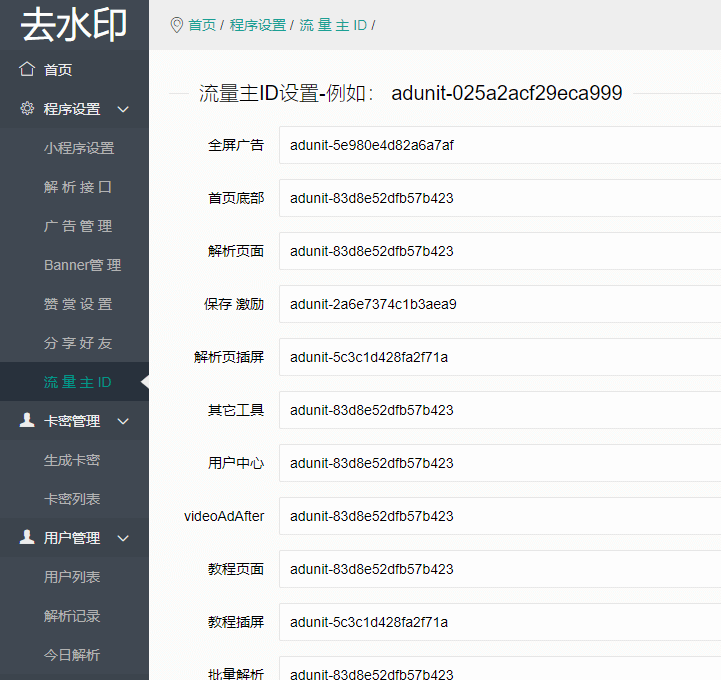Collapse the 程序设置 chevron arrow
This screenshot has width=721, height=680.
(123, 109)
